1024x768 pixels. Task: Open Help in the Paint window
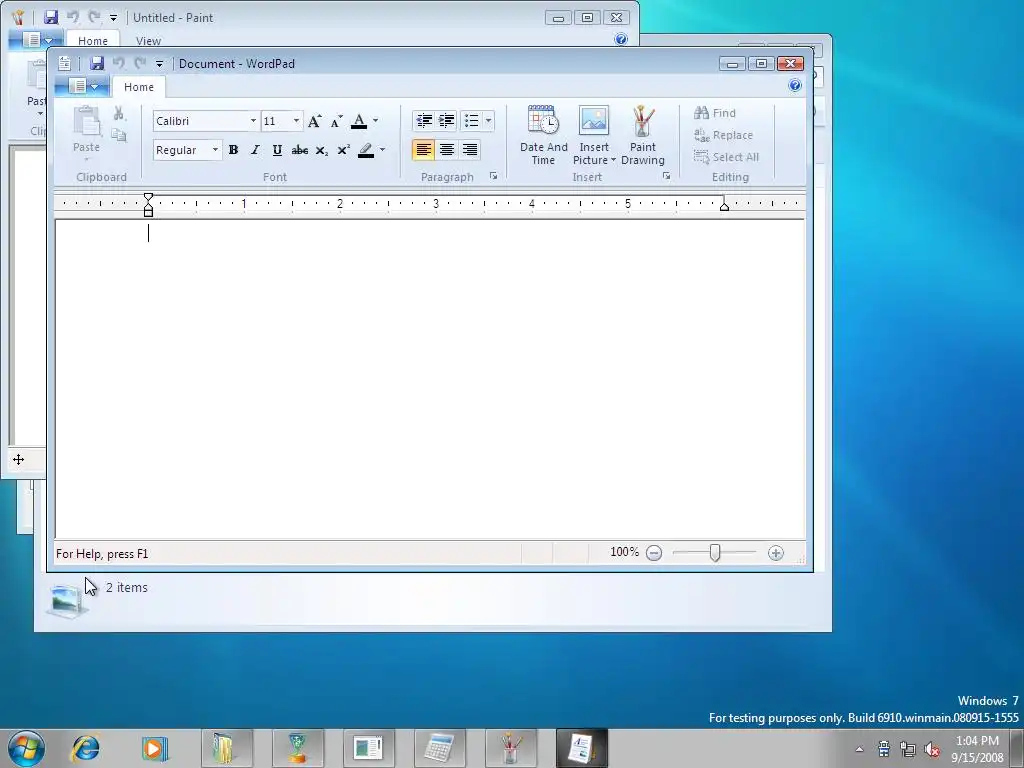pyautogui.click(x=621, y=39)
